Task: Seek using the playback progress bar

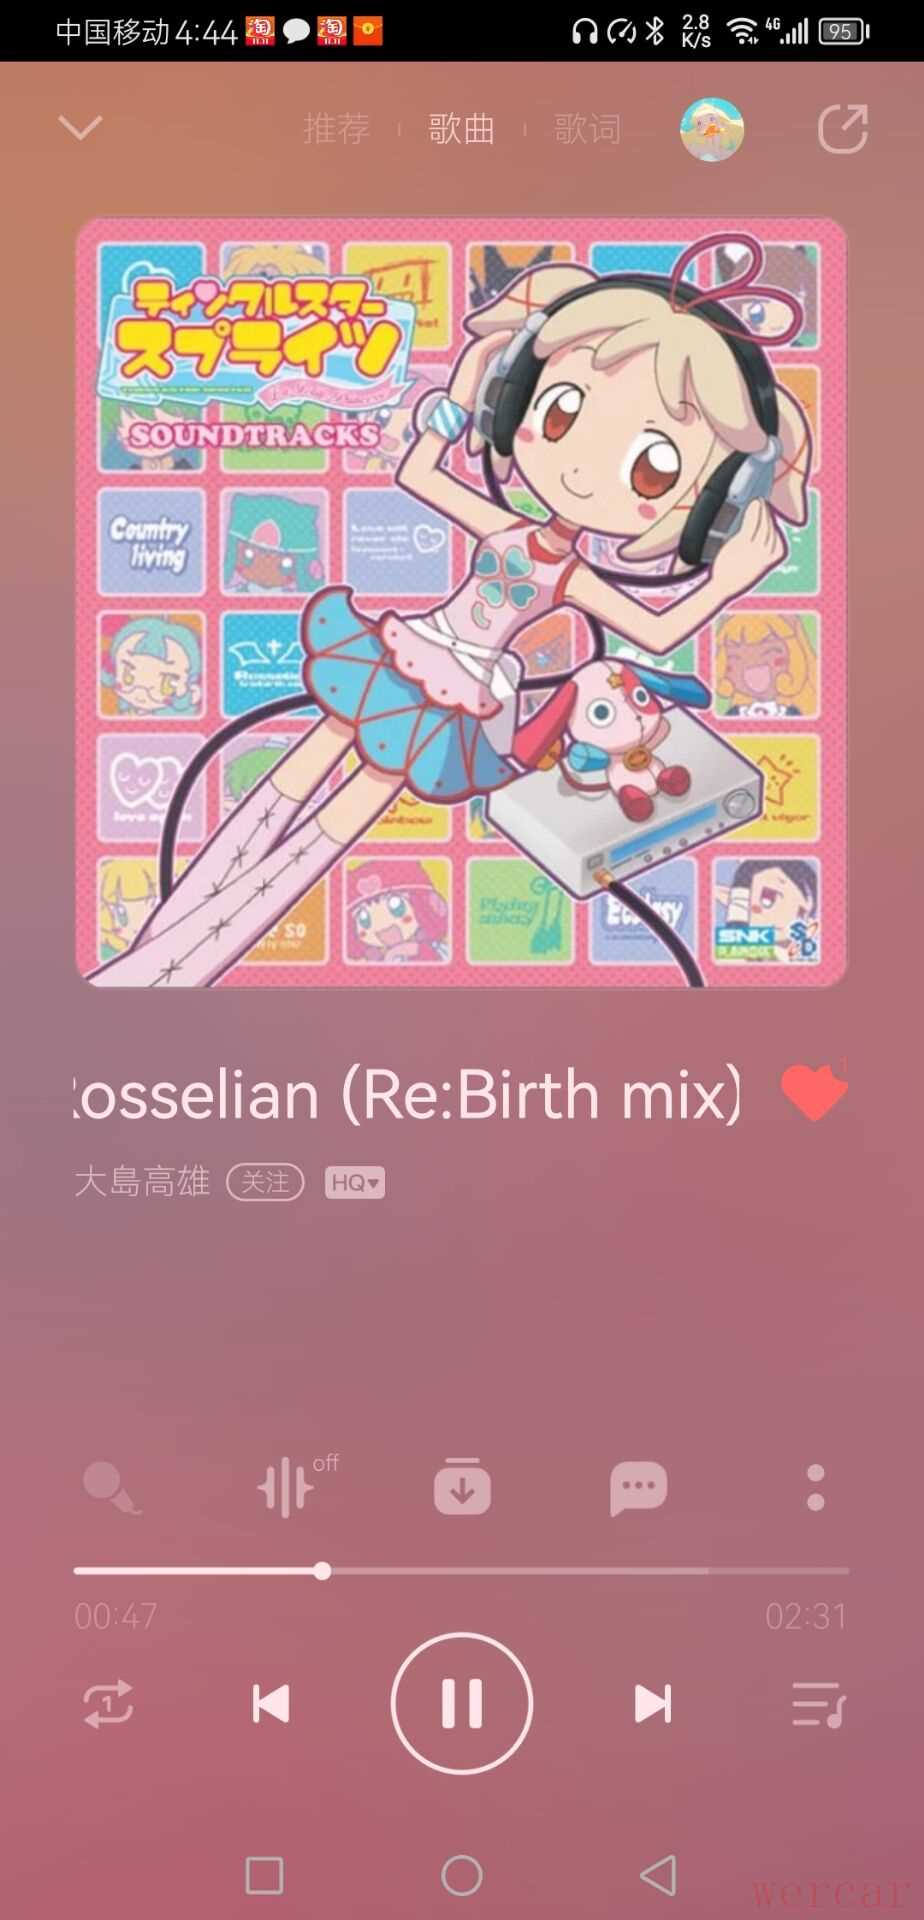Action: tap(461, 1571)
